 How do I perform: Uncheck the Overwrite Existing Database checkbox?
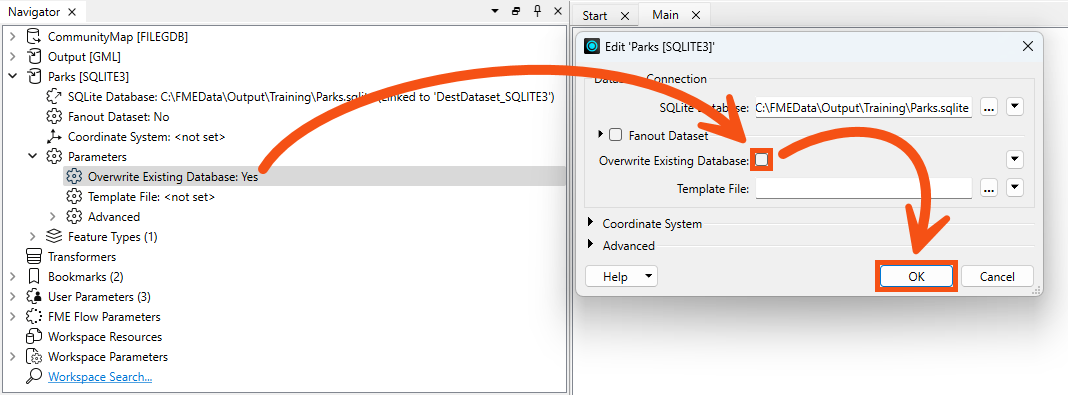(761, 160)
